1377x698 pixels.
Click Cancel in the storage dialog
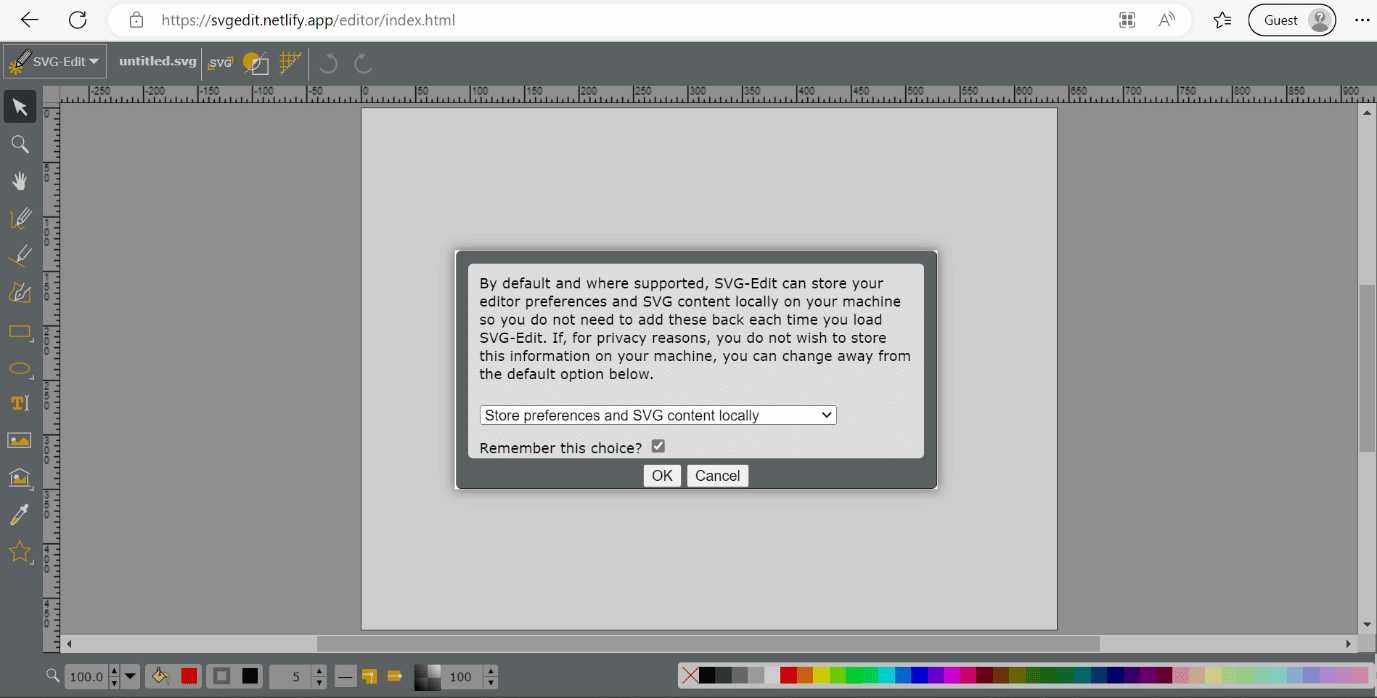click(717, 476)
